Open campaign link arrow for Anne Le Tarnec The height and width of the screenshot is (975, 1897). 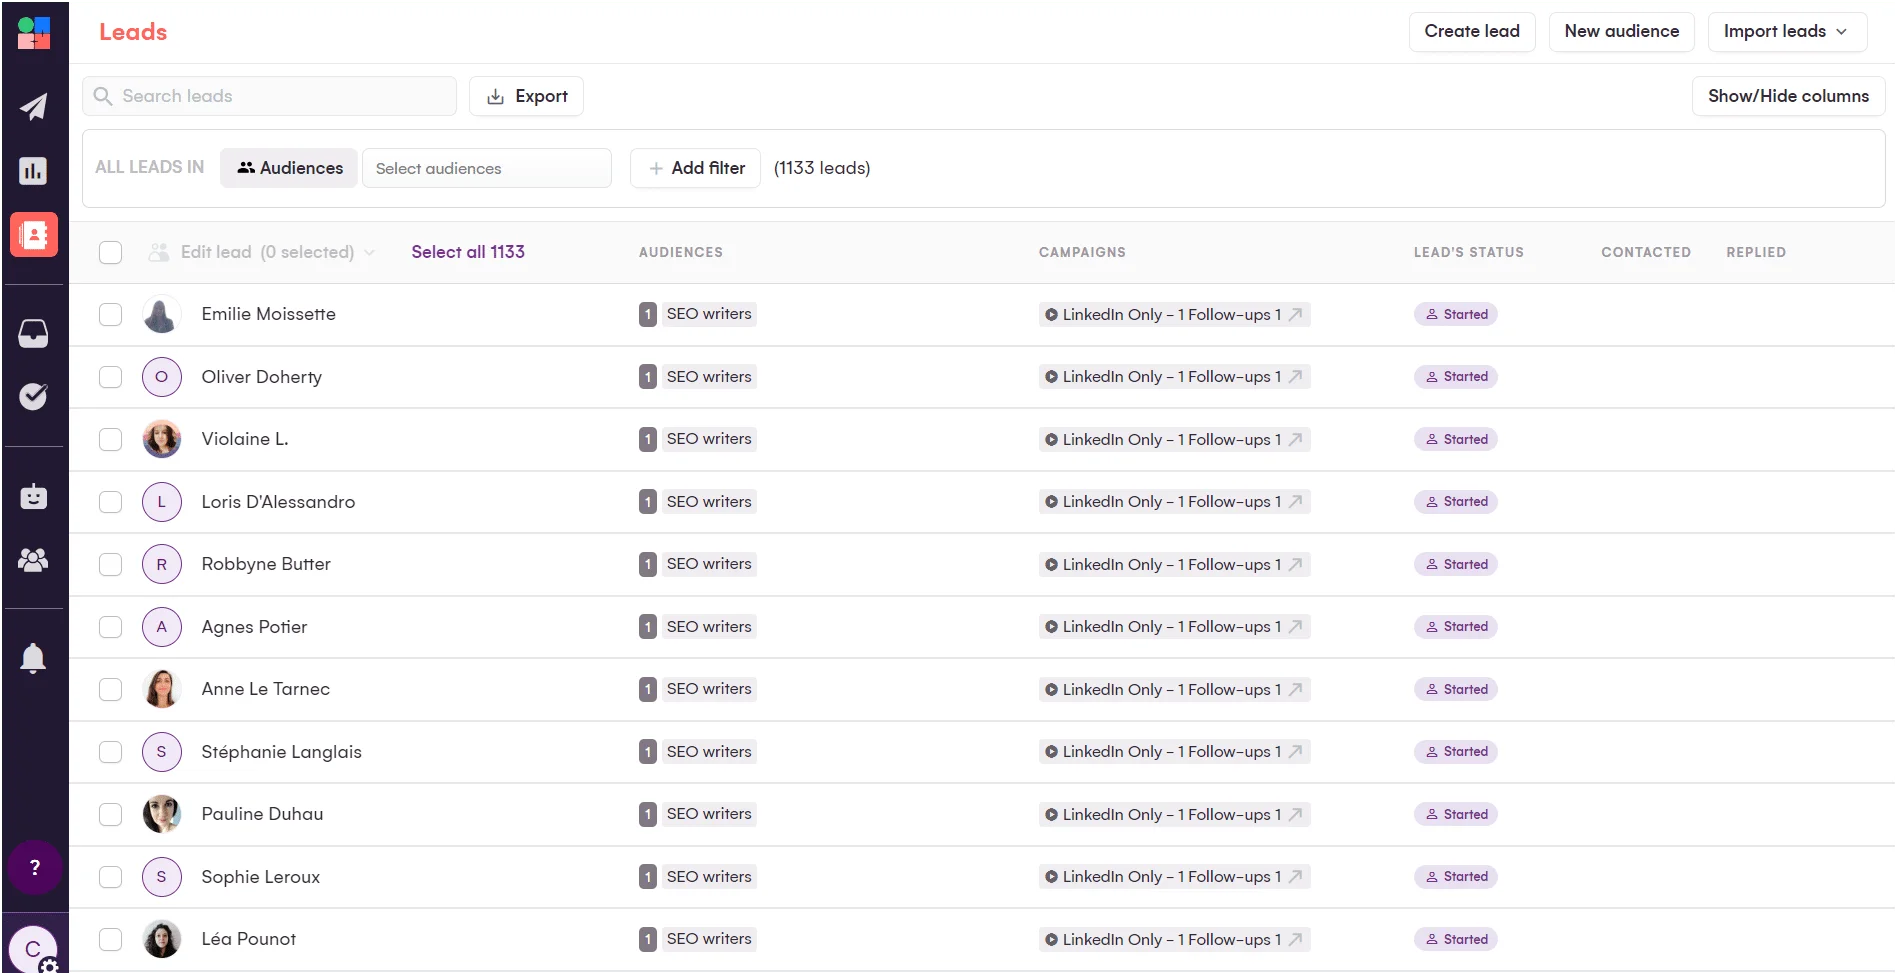[x=1295, y=689]
